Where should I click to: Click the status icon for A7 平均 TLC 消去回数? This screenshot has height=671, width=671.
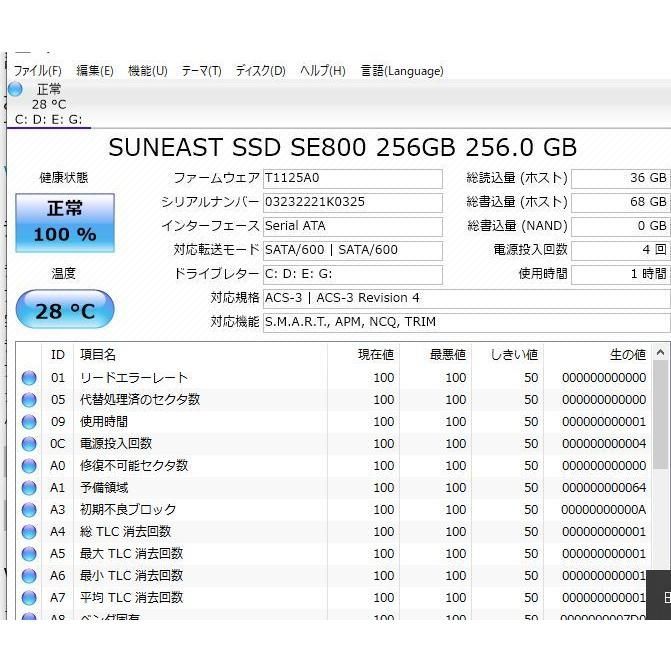(29, 598)
